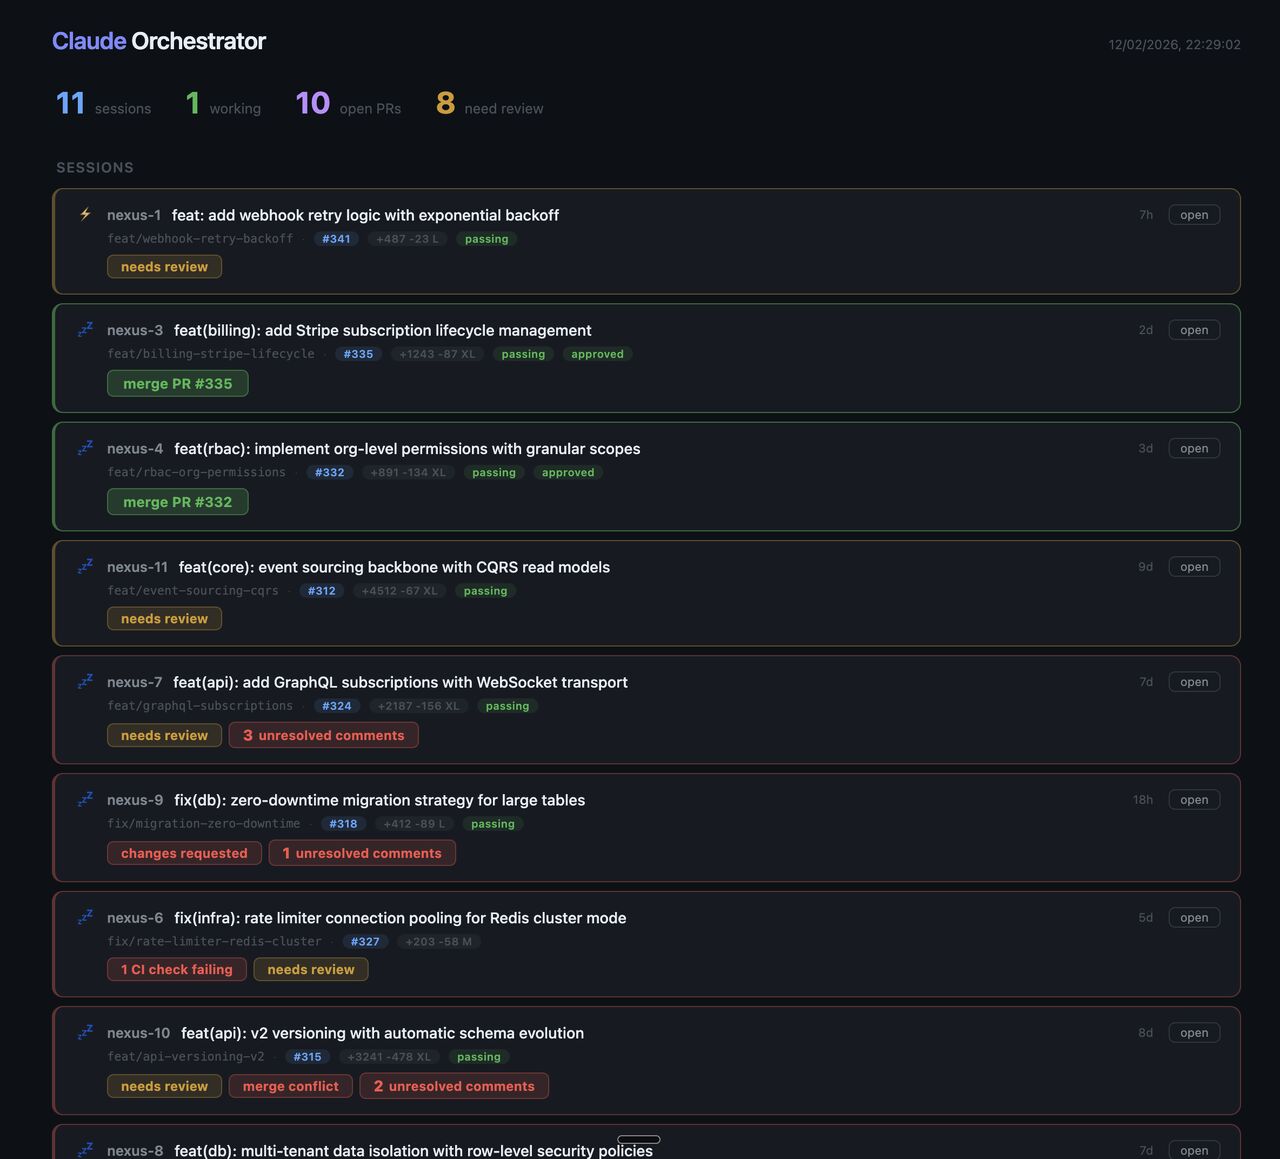Select the 8 need review counter
The width and height of the screenshot is (1280, 1159).
coord(490,104)
